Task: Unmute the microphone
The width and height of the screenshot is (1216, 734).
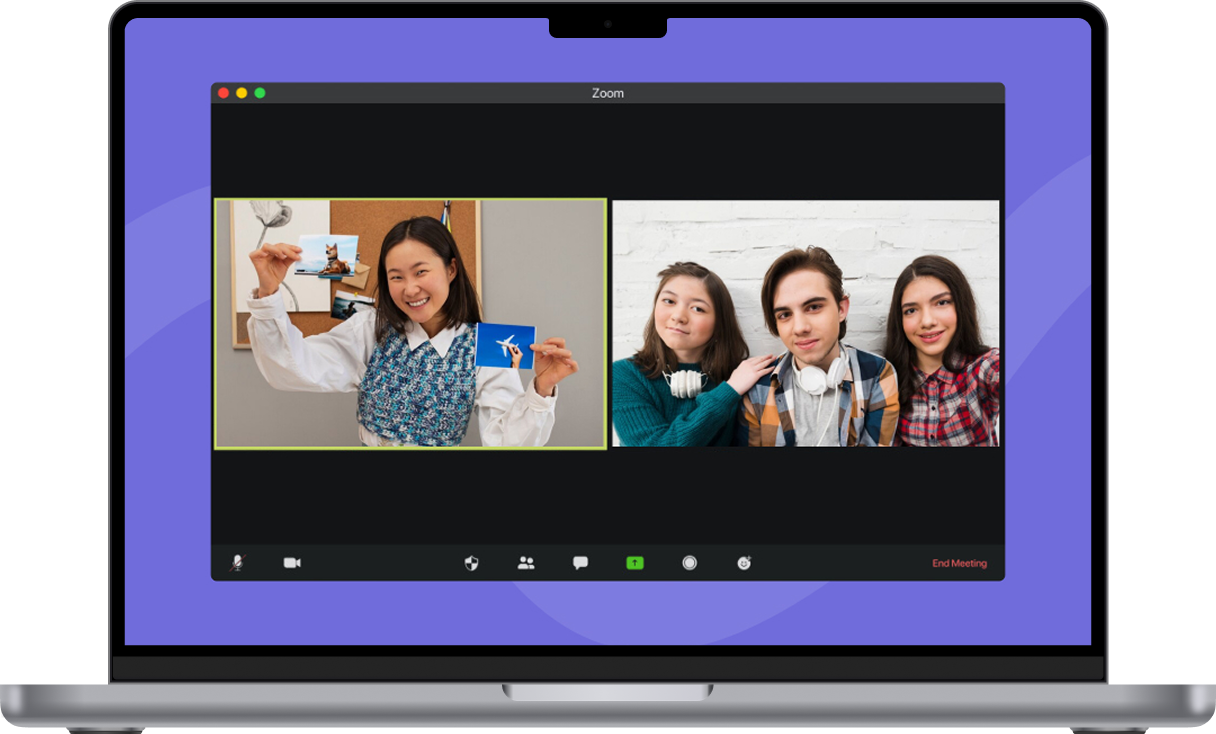Action: 237,563
